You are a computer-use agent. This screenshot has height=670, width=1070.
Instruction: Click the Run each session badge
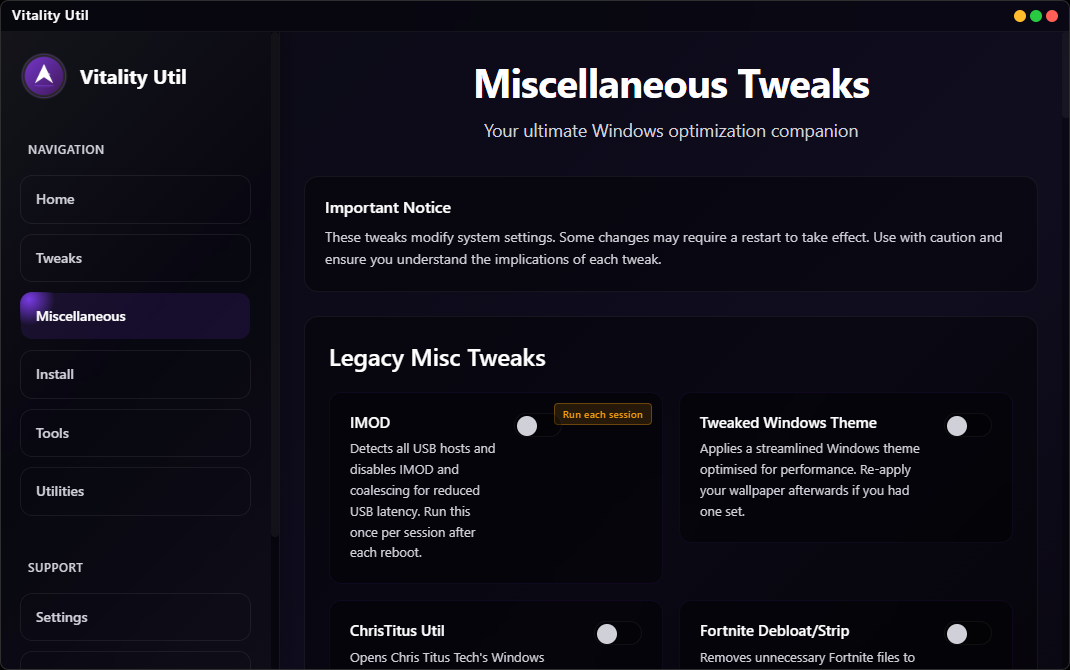click(602, 413)
